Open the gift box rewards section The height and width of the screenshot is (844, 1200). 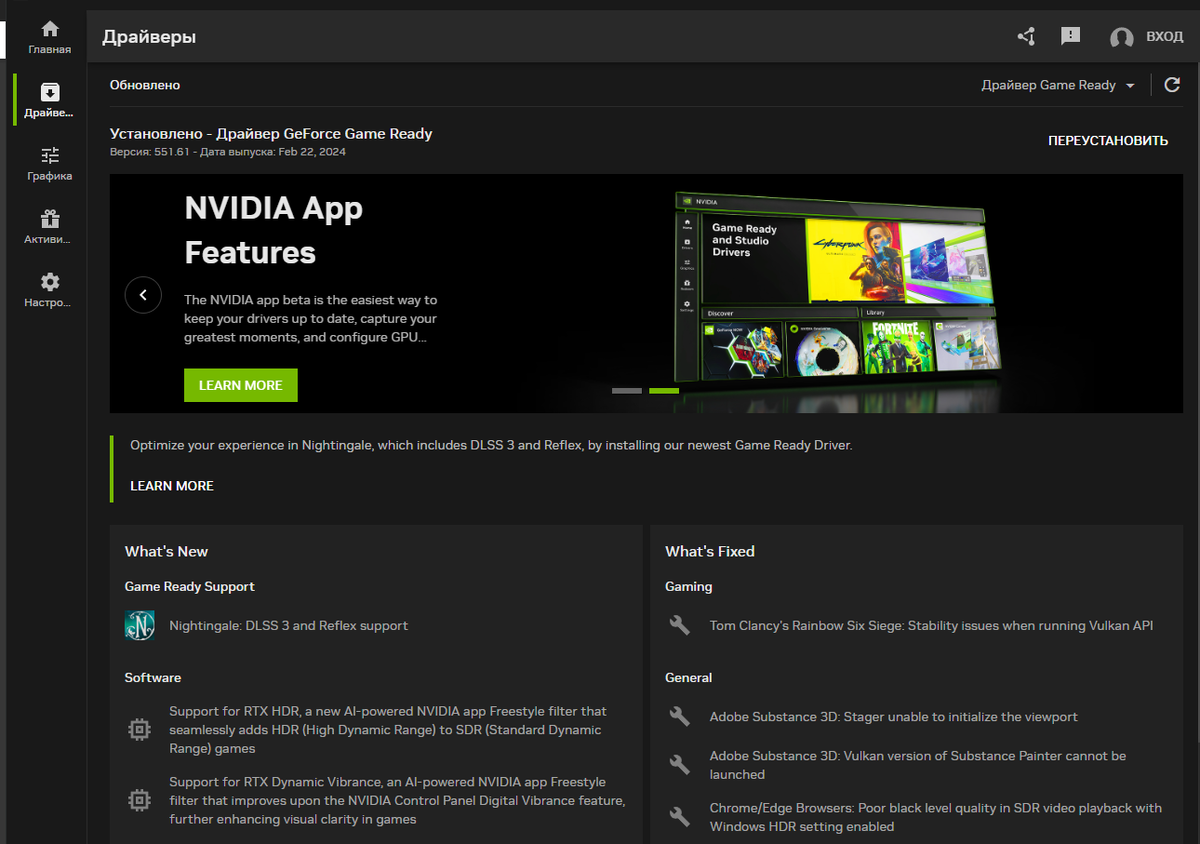(x=49, y=227)
